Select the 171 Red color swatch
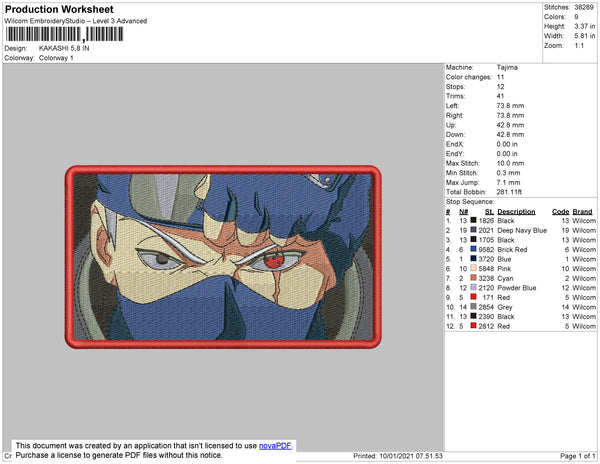 pyautogui.click(x=473, y=297)
